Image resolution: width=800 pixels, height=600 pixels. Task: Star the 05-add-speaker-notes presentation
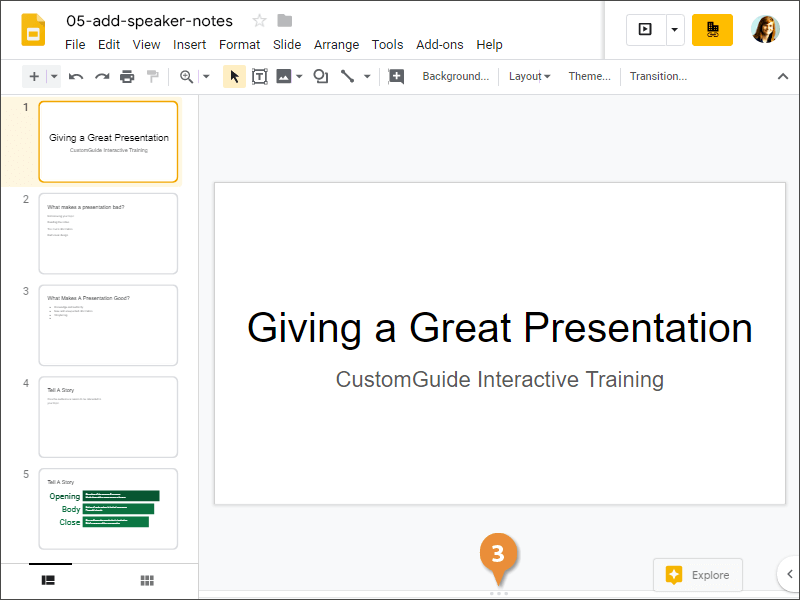click(259, 21)
